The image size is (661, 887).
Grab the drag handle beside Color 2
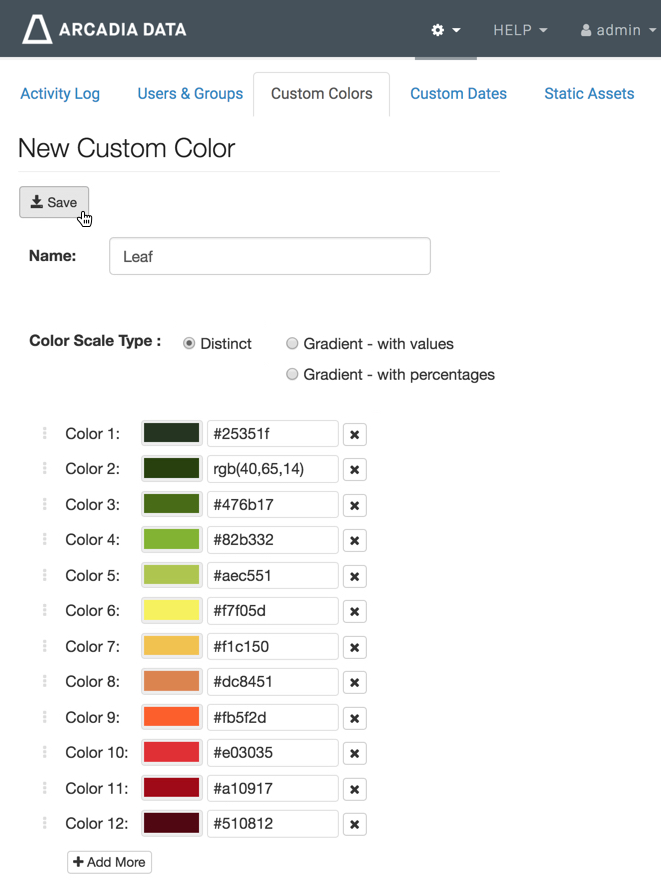[x=45, y=468]
